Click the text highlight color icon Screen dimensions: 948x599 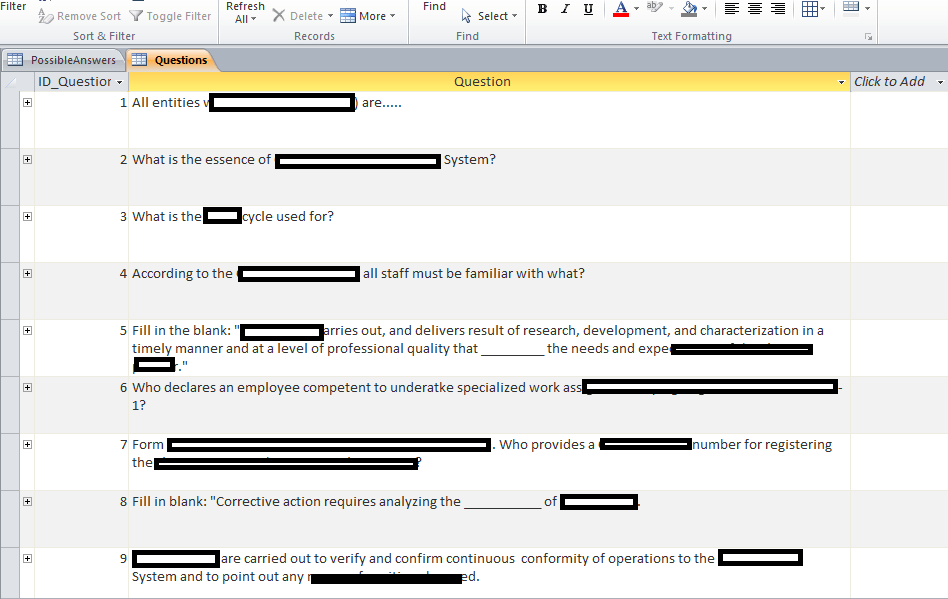tap(654, 8)
